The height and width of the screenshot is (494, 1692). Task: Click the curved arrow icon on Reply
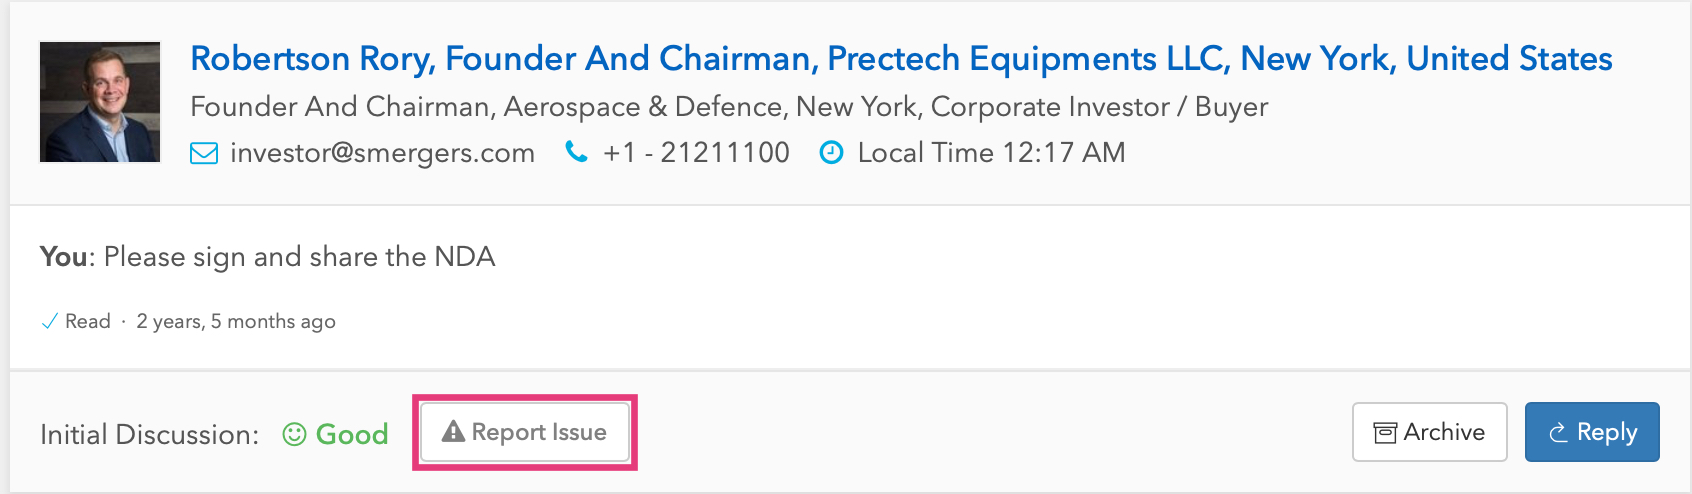pyautogui.click(x=1558, y=433)
